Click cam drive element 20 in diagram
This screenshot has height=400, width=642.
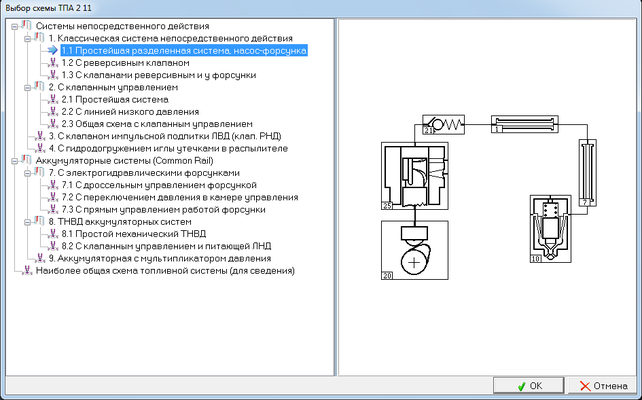415,251
